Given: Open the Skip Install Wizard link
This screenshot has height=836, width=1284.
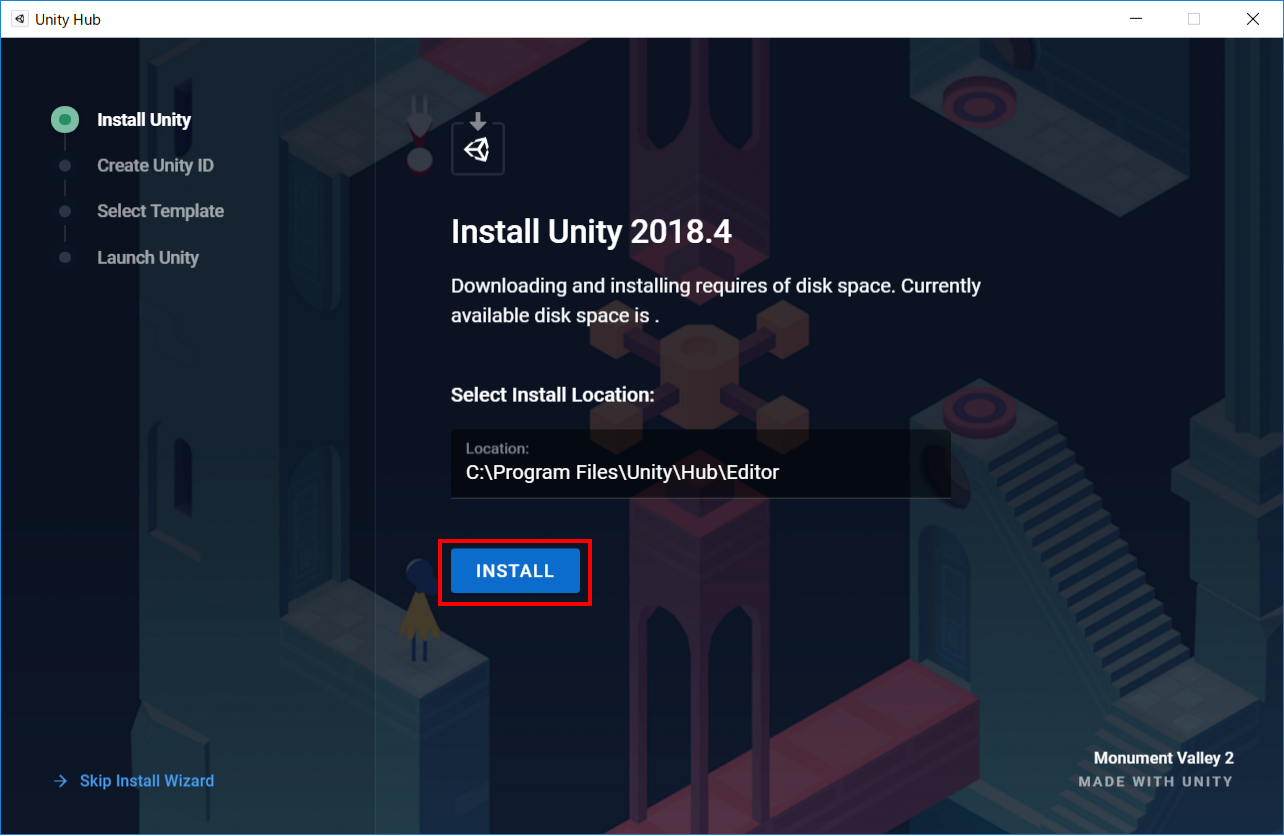Looking at the screenshot, I should tap(147, 781).
